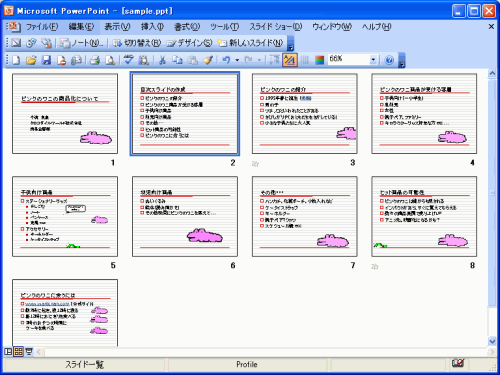Screen dimensions: 500x375
Task: Click the transition star icon under slide 3
Action: [255, 164]
